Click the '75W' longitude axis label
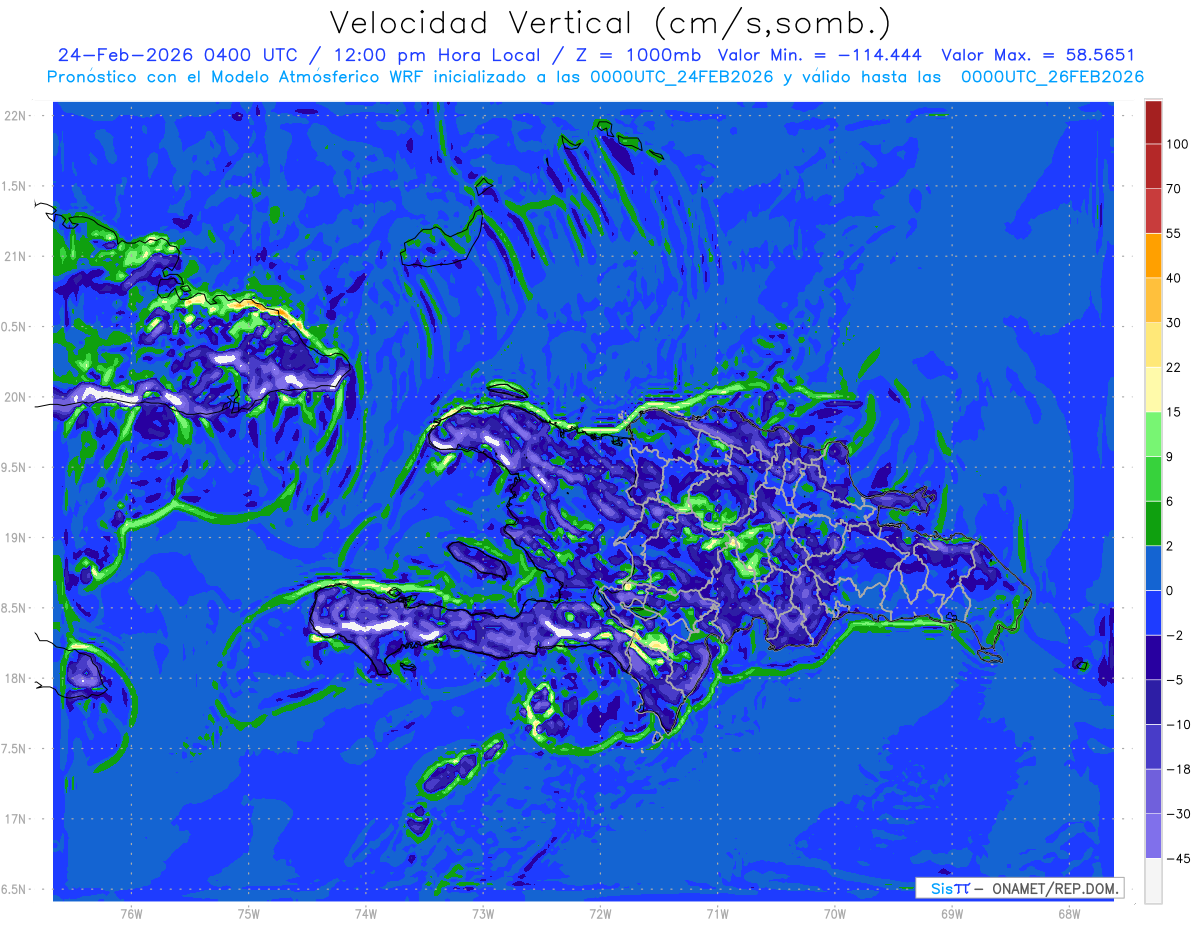Screen dimensions: 1200x927 248,913
